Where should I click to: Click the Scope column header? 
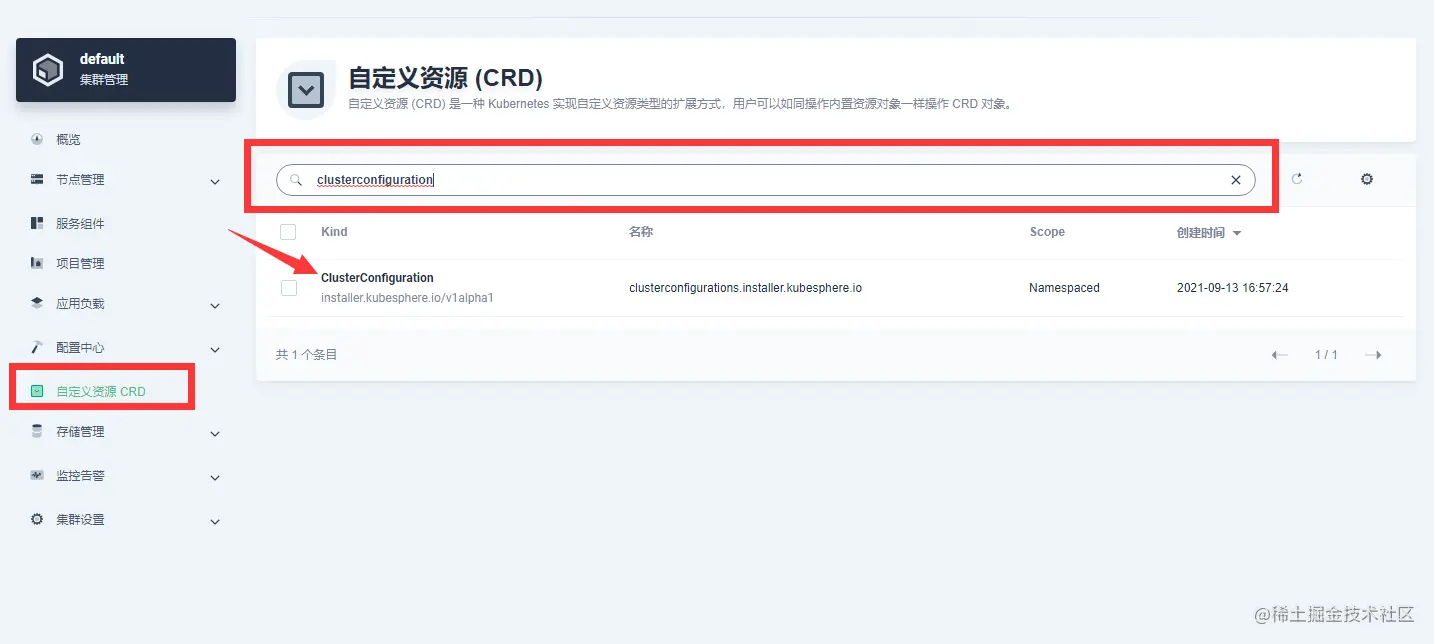[x=1047, y=232]
